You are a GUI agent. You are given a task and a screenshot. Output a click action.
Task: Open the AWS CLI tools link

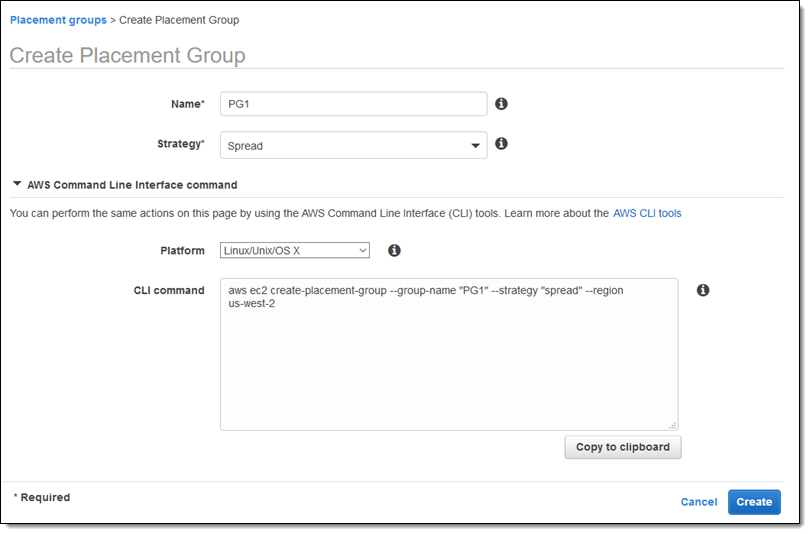click(647, 213)
